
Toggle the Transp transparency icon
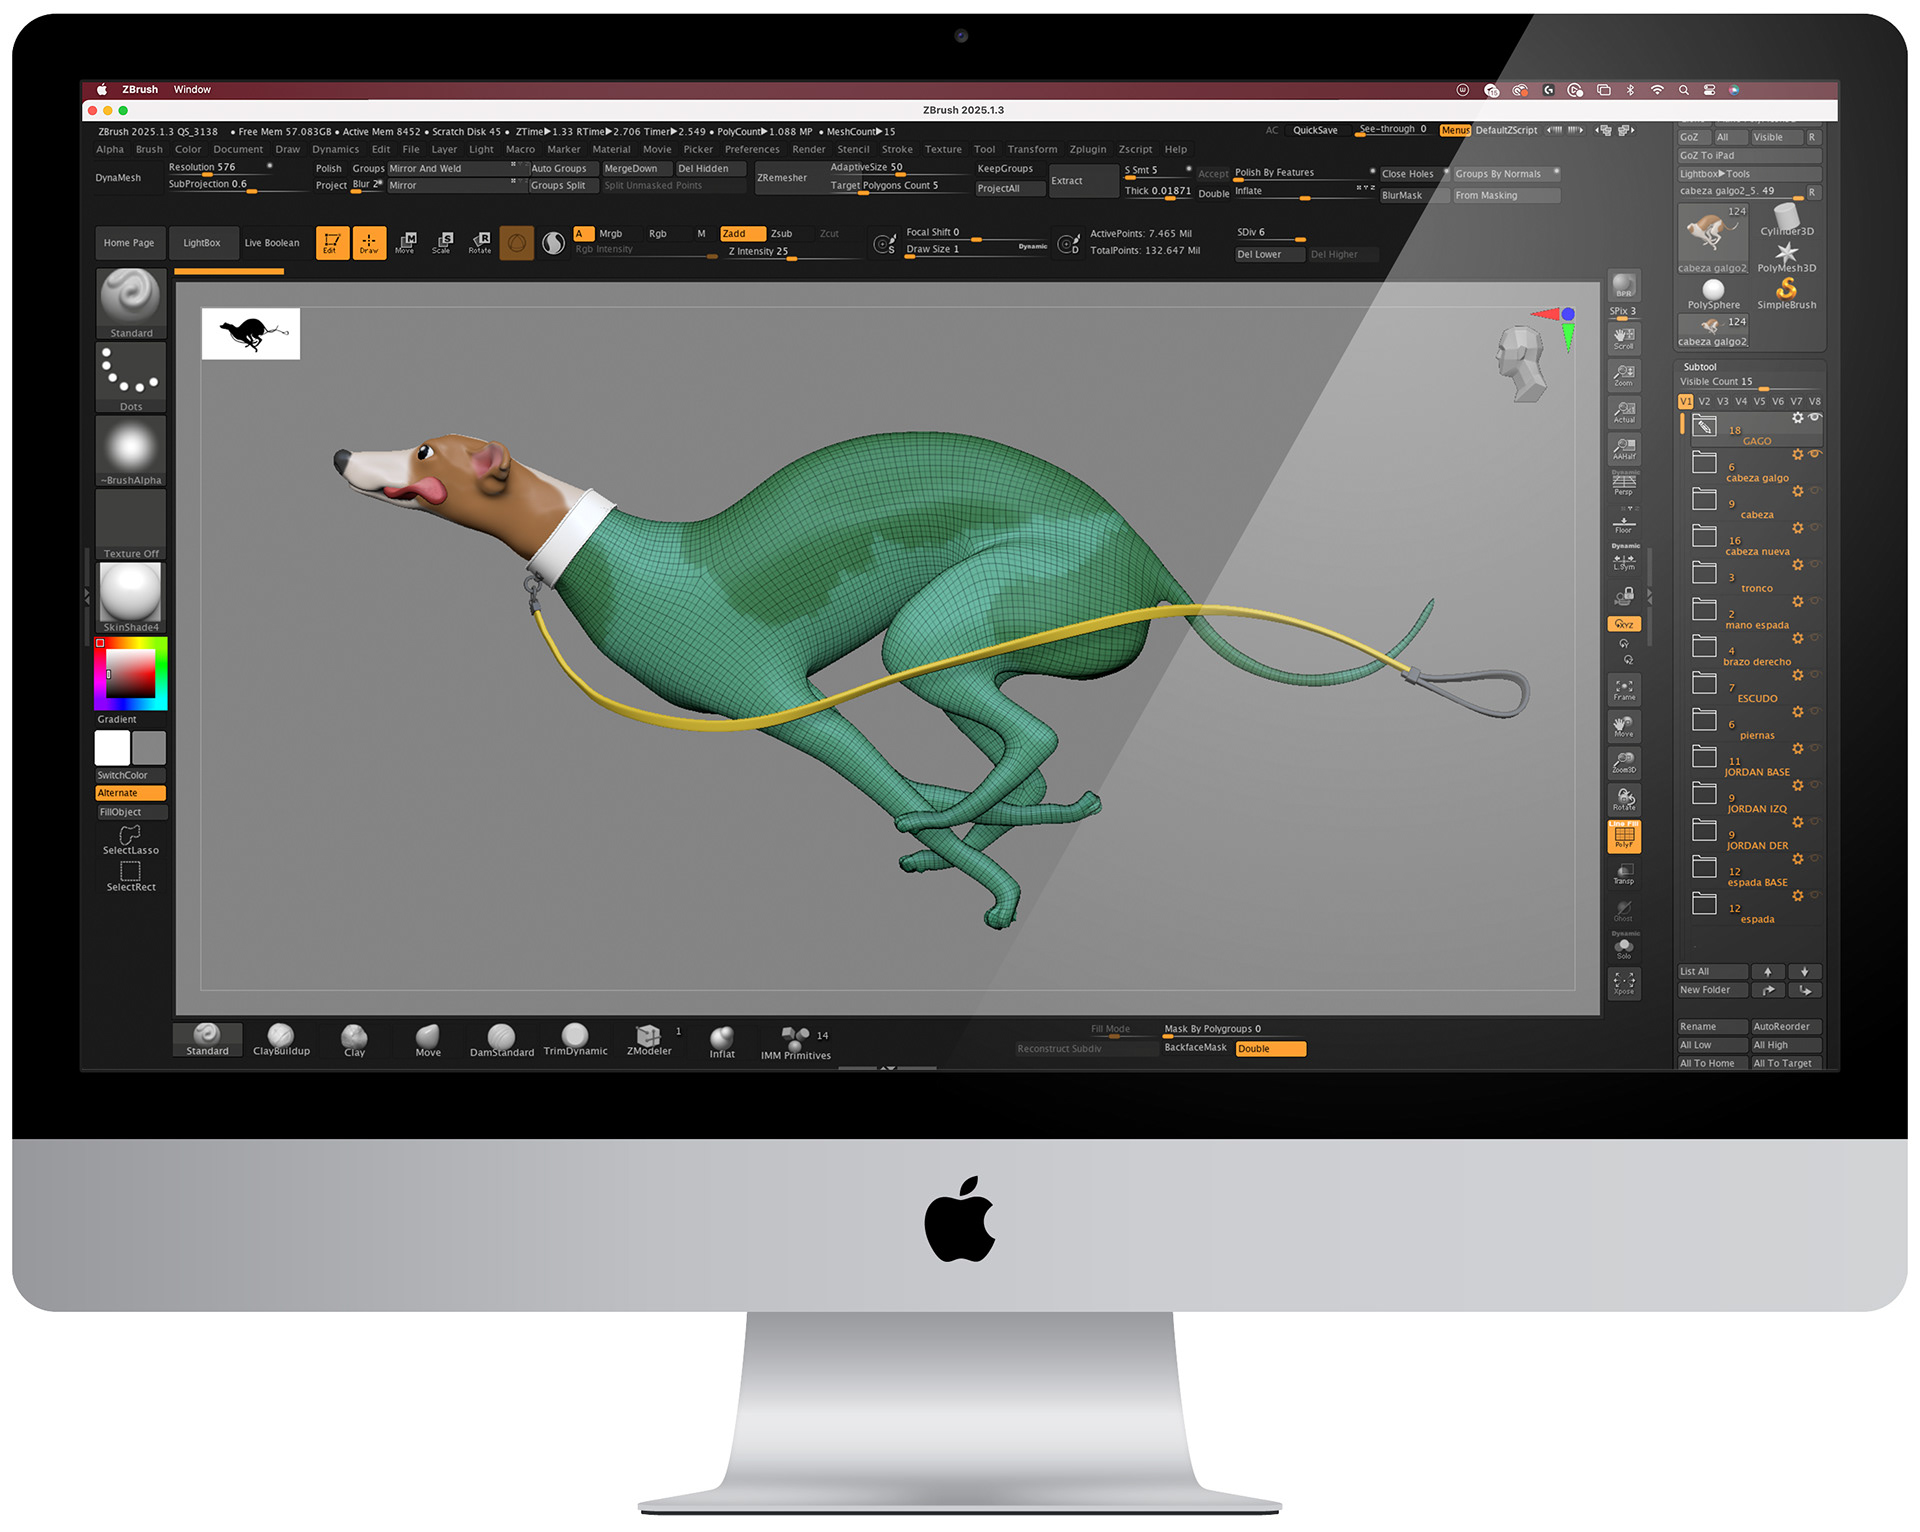[x=1623, y=873]
